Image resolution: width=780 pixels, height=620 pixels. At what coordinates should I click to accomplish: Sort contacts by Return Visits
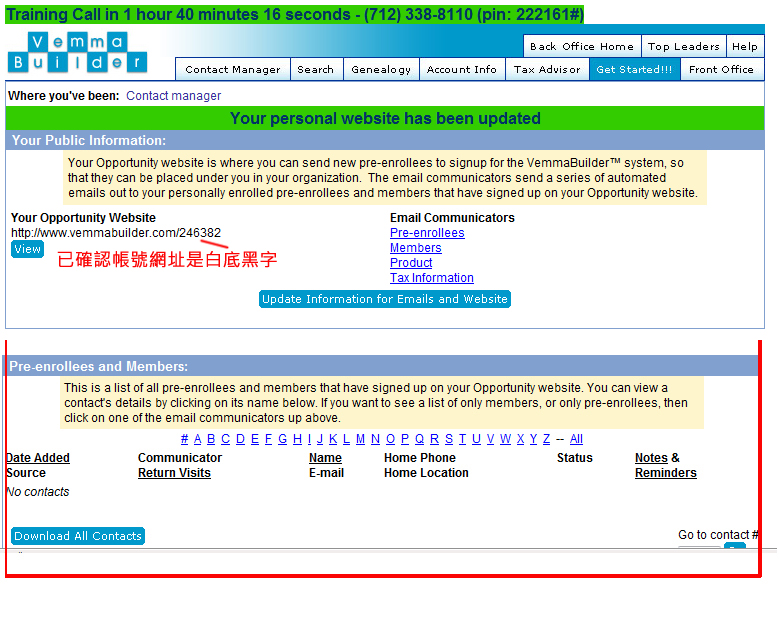coord(174,473)
